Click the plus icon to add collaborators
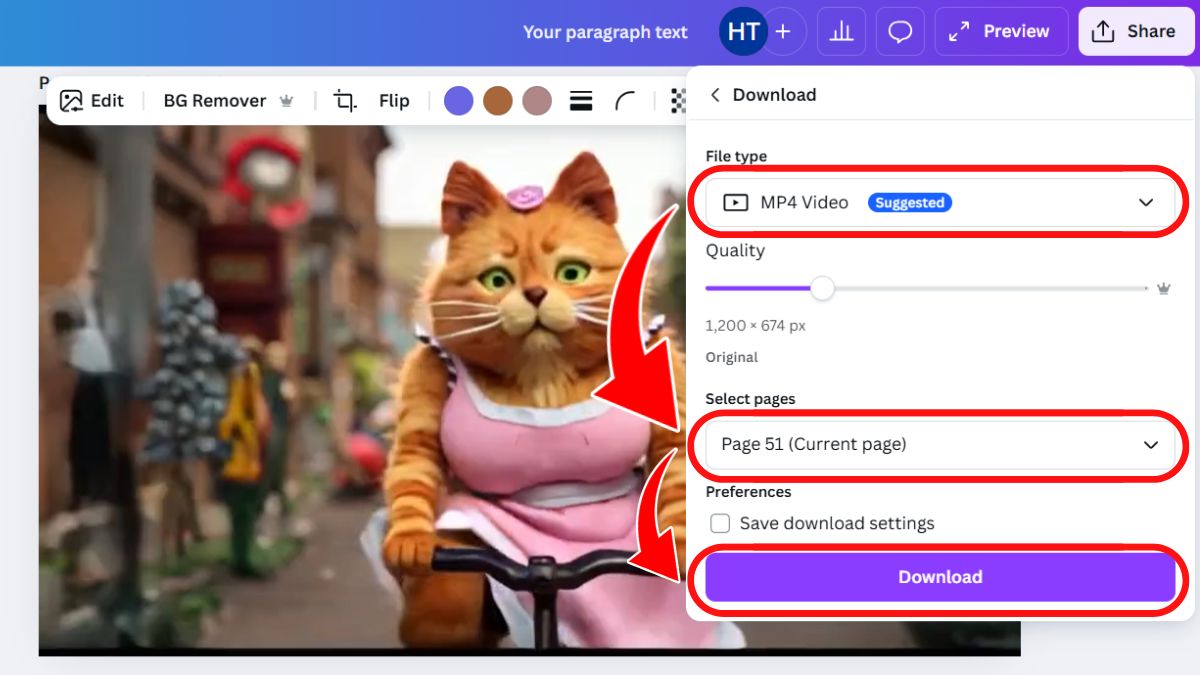This screenshot has height=675, width=1200. 783,32
